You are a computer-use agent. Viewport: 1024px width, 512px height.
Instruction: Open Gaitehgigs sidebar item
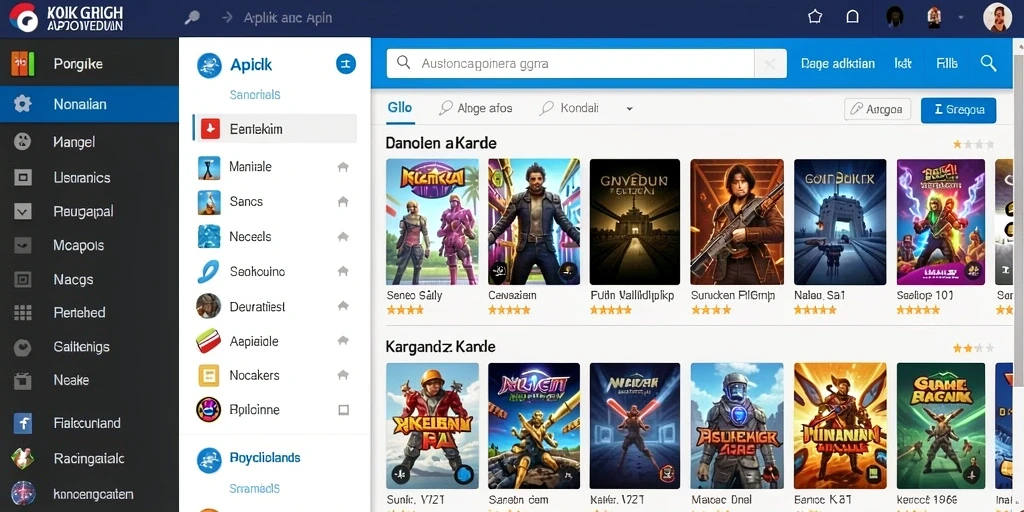tap(89, 347)
